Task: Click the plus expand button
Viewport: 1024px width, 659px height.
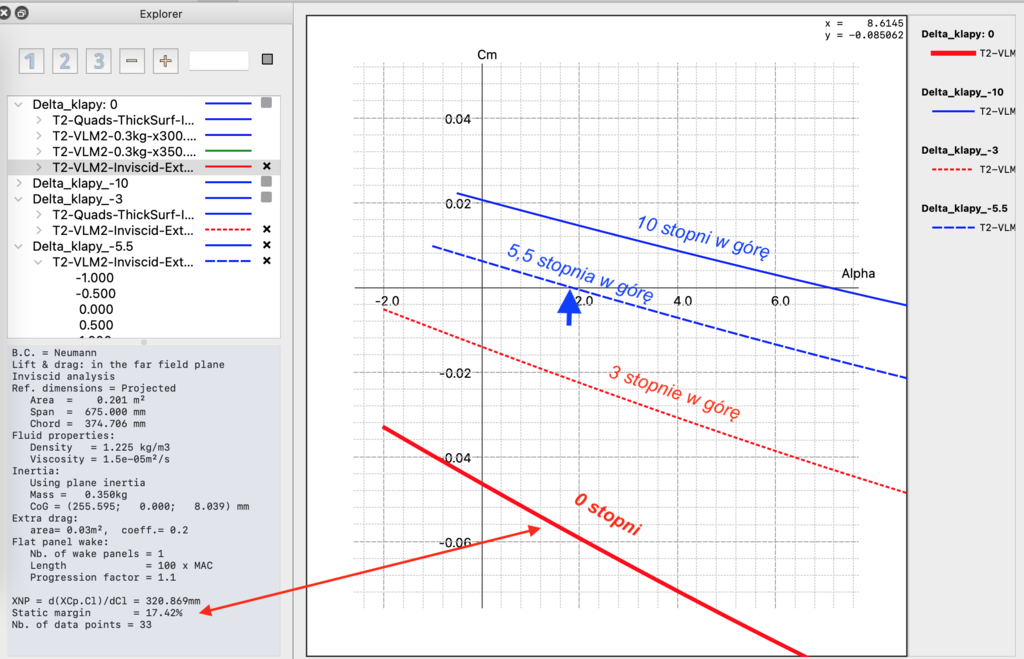Action: 165,61
